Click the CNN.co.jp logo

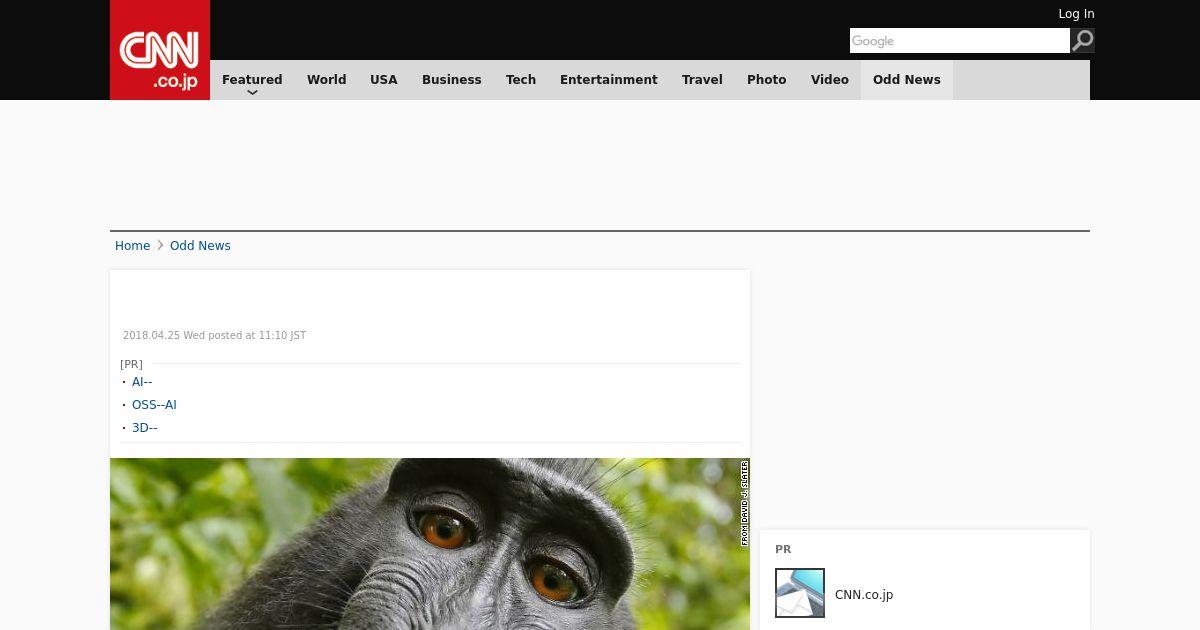pyautogui.click(x=160, y=50)
